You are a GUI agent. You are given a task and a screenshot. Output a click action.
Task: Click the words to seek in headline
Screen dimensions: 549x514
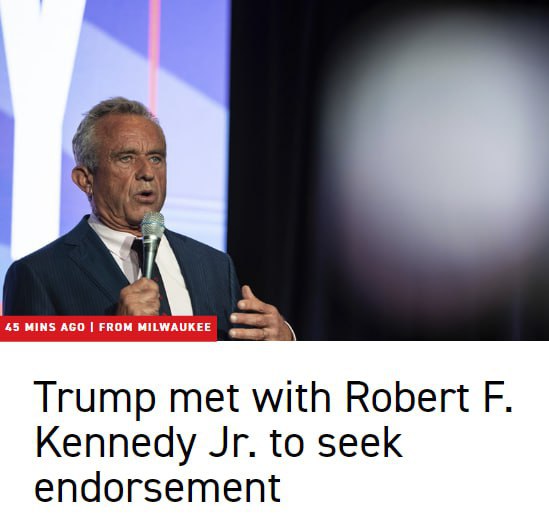tap(336, 443)
